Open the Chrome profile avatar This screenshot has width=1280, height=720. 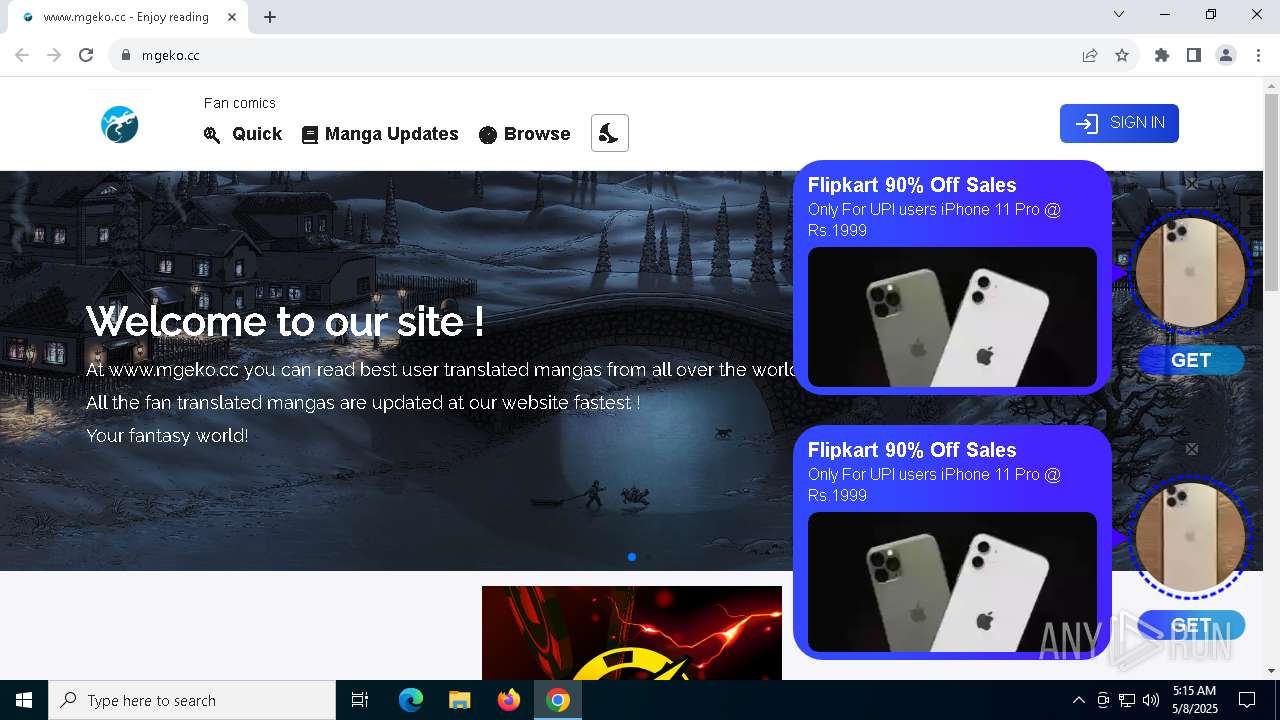coord(1226,55)
